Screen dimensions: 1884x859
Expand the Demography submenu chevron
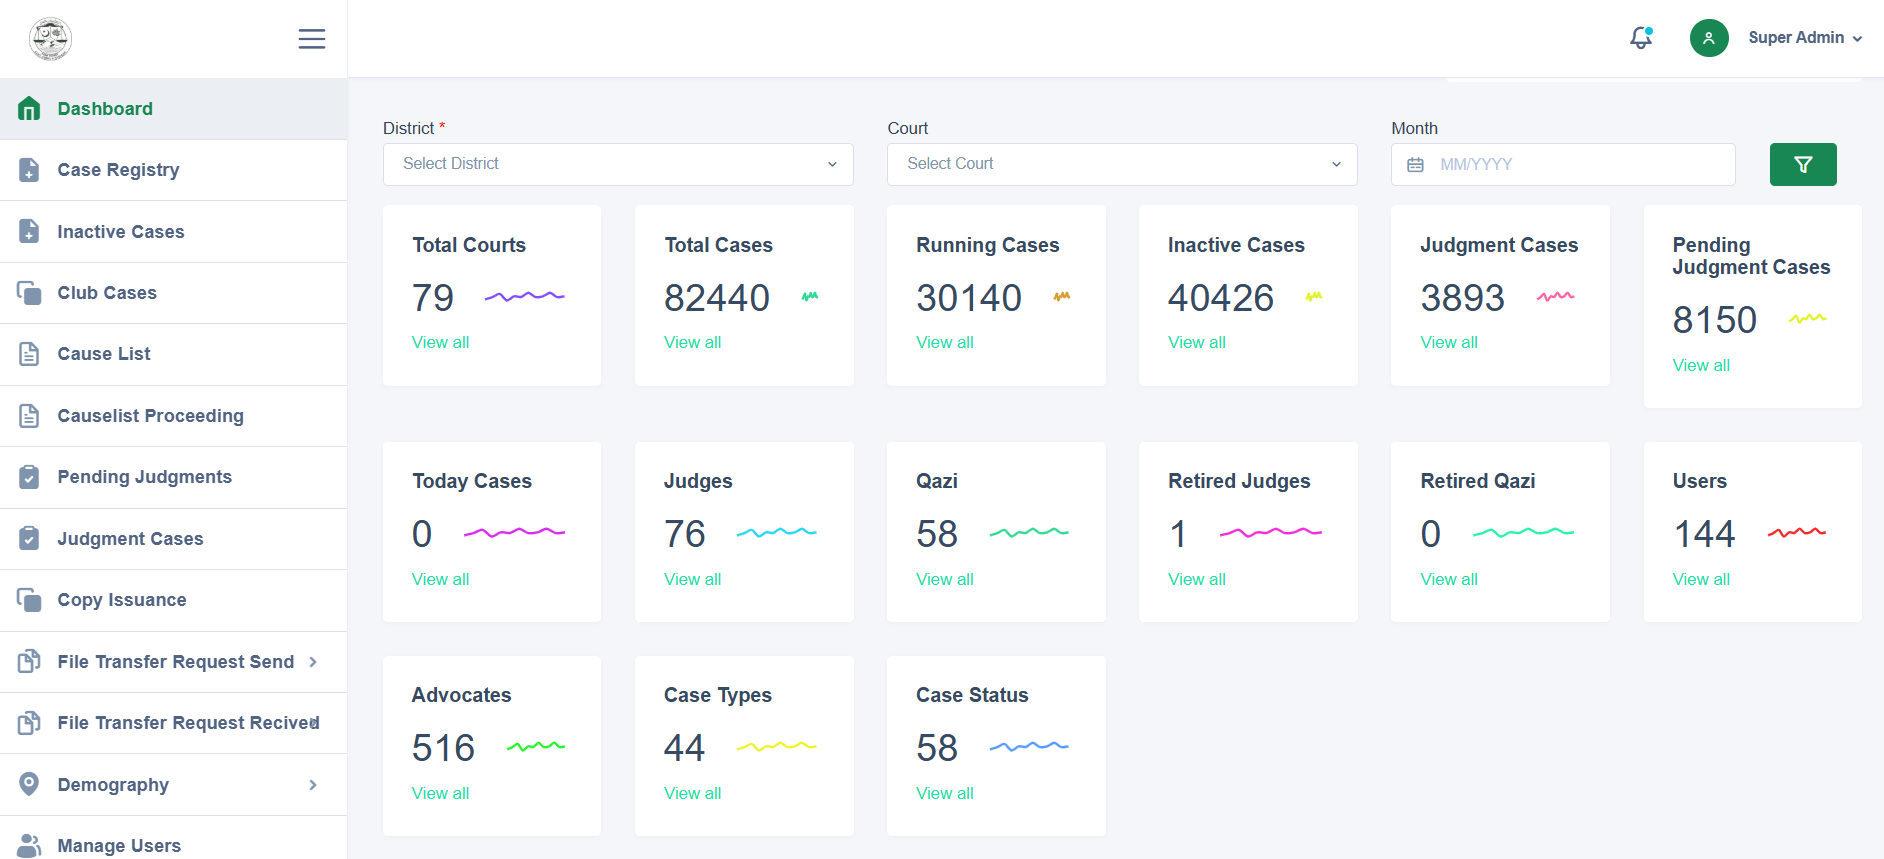pos(313,785)
